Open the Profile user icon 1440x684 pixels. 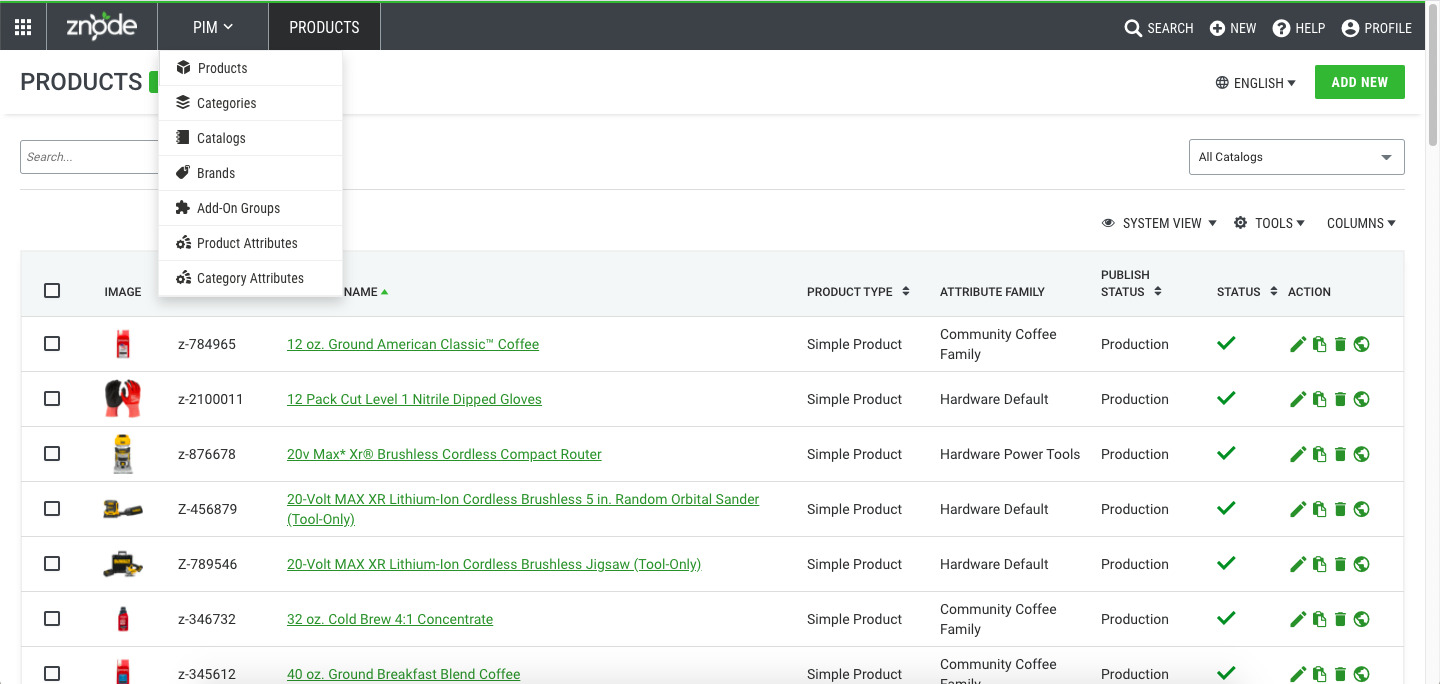coord(1350,28)
